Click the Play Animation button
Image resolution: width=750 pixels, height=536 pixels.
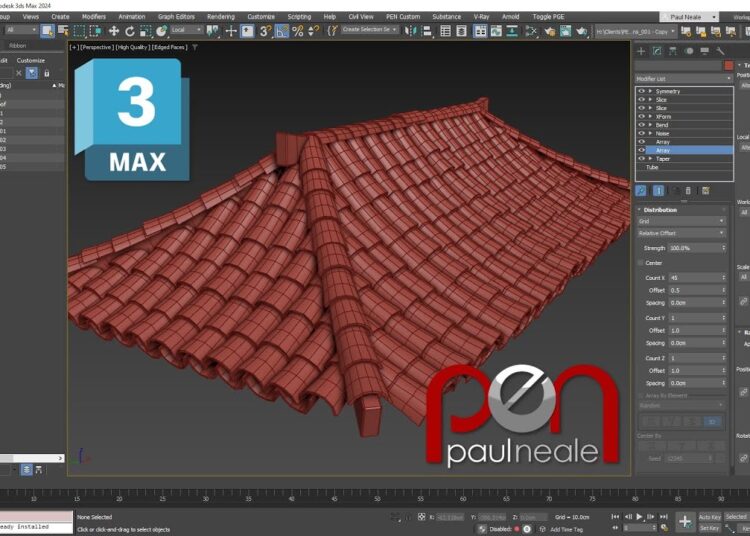click(639, 516)
